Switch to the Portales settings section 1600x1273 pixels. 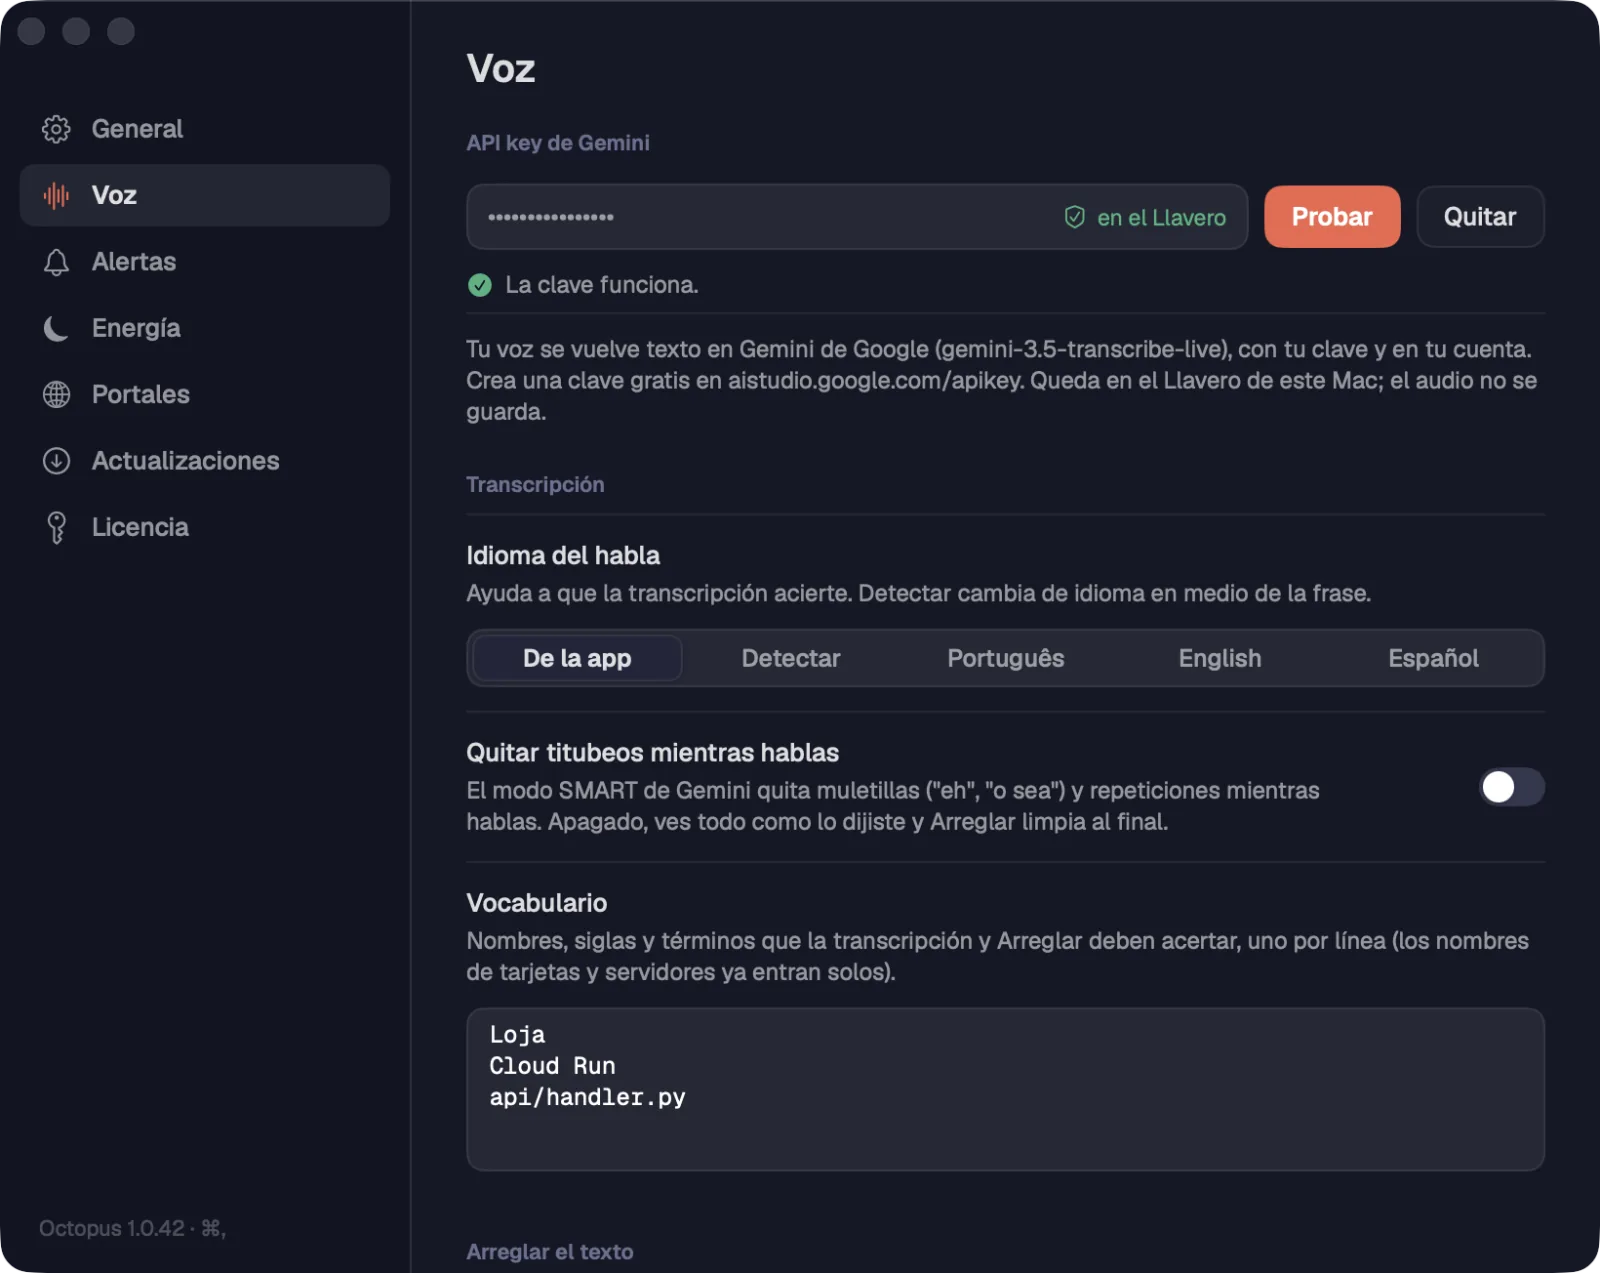pos(205,394)
